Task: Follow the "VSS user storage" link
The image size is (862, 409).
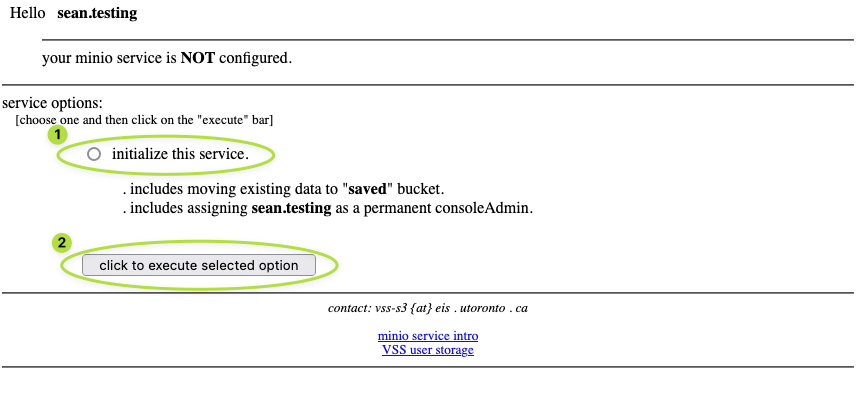Action: point(428,350)
